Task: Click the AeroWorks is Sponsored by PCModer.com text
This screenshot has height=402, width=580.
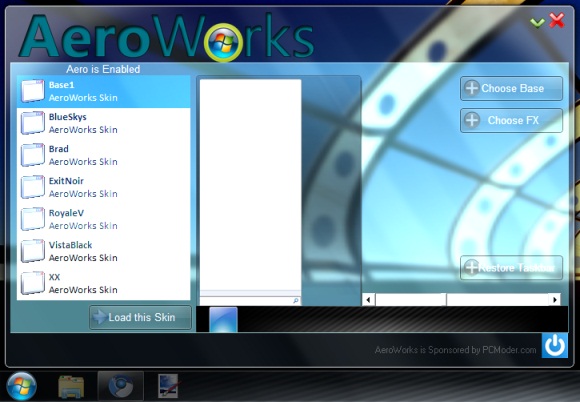Action: [x=455, y=350]
